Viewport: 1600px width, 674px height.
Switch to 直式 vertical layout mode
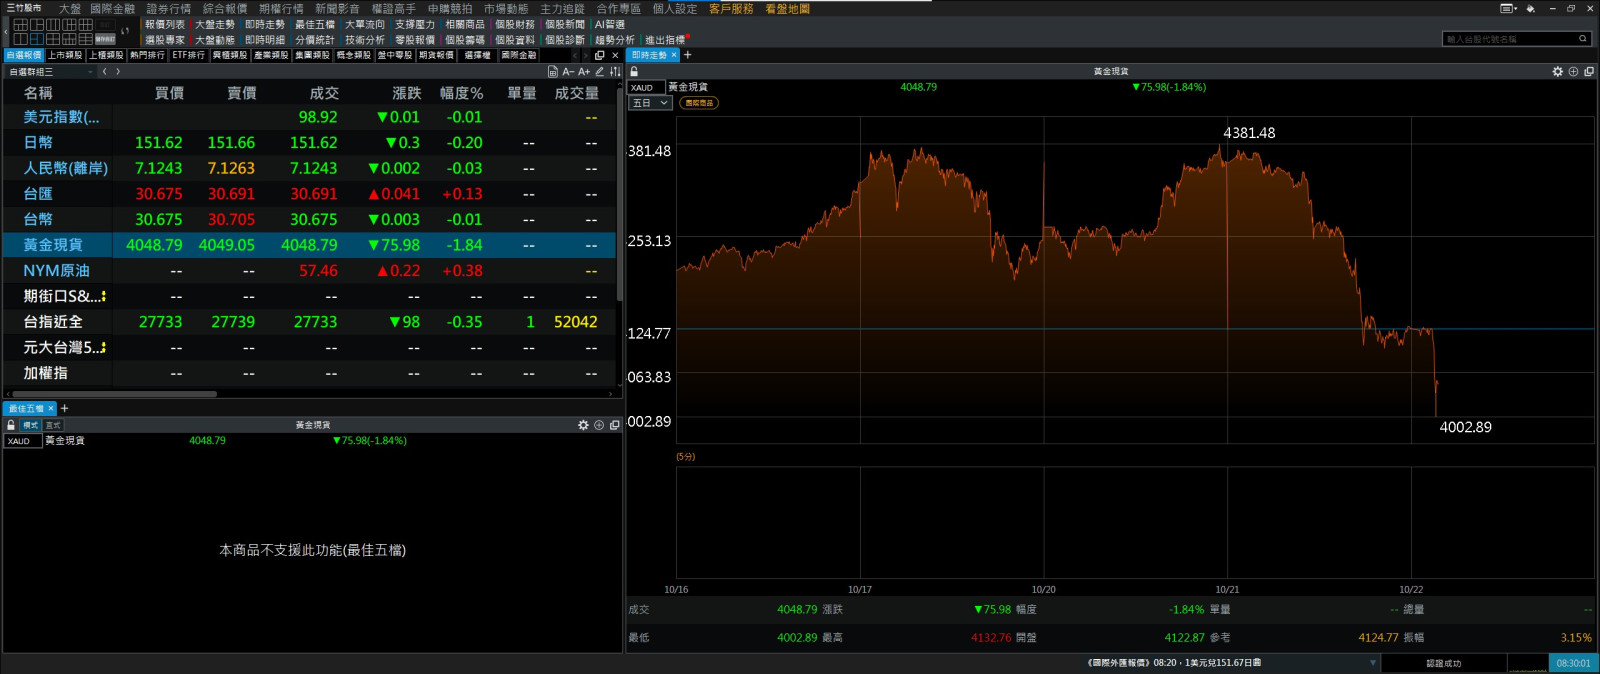tap(53, 425)
